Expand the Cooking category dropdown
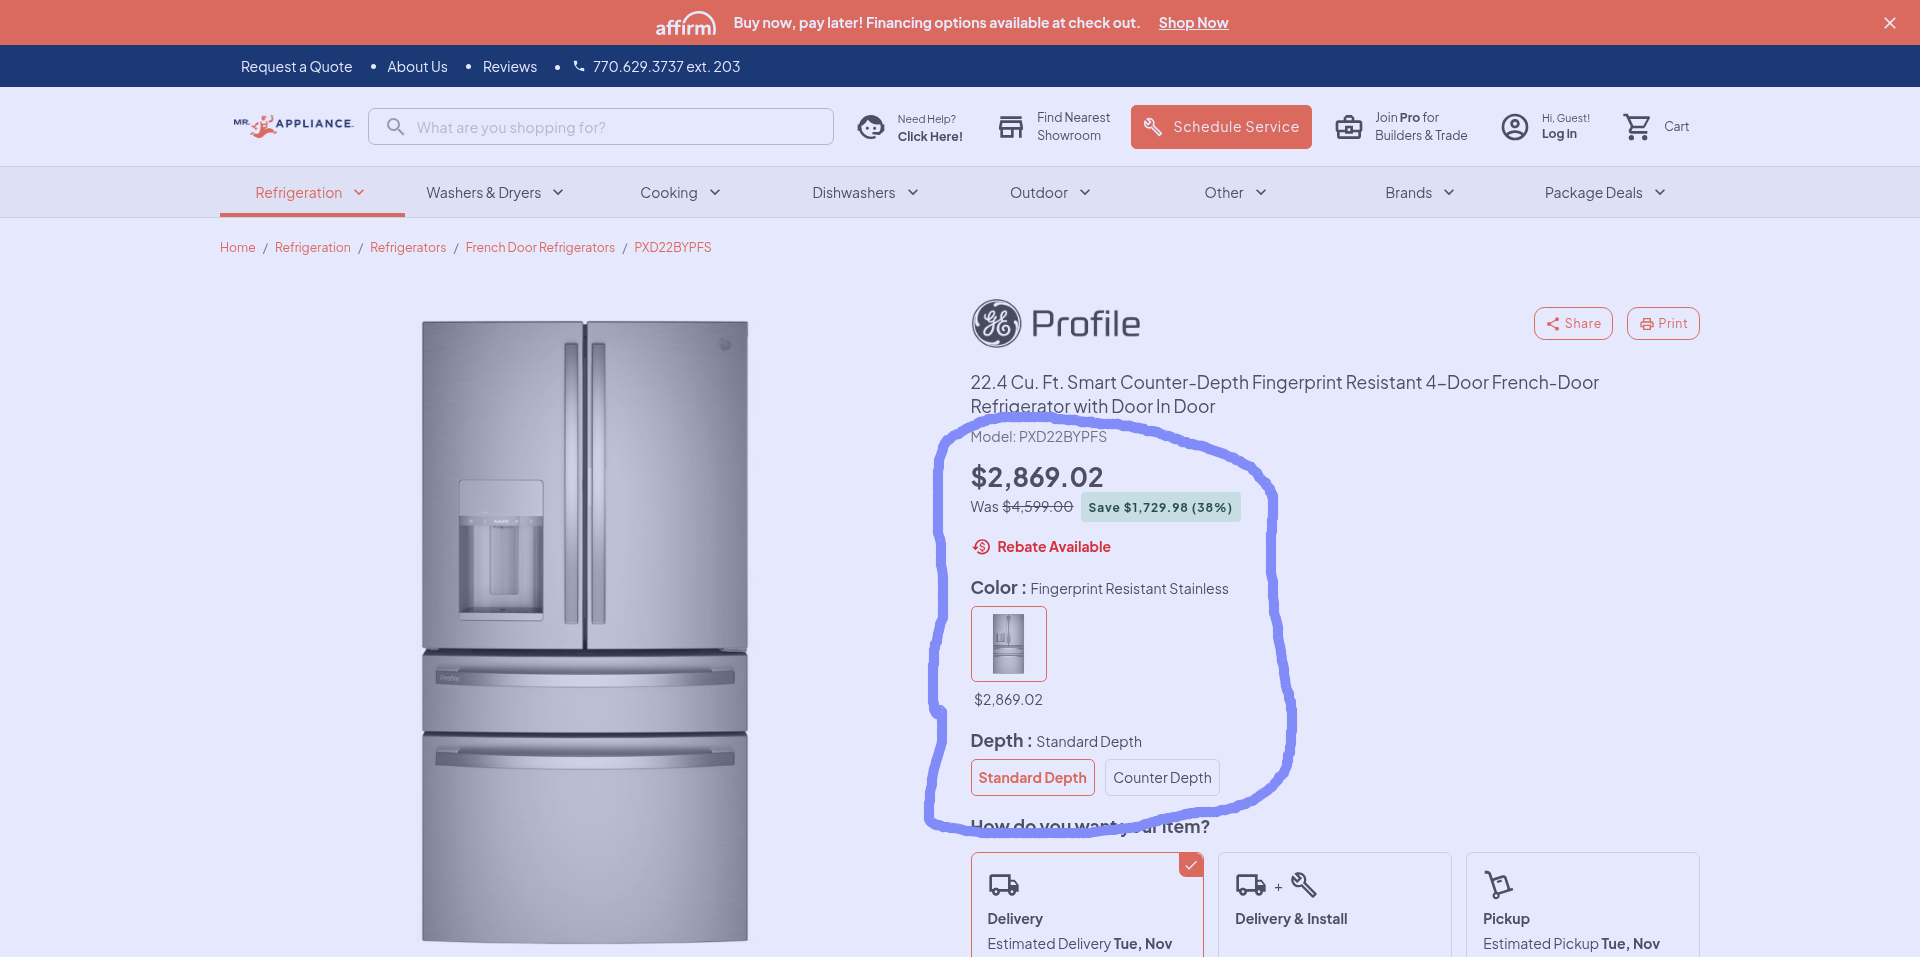The height and width of the screenshot is (957, 1920). point(680,193)
